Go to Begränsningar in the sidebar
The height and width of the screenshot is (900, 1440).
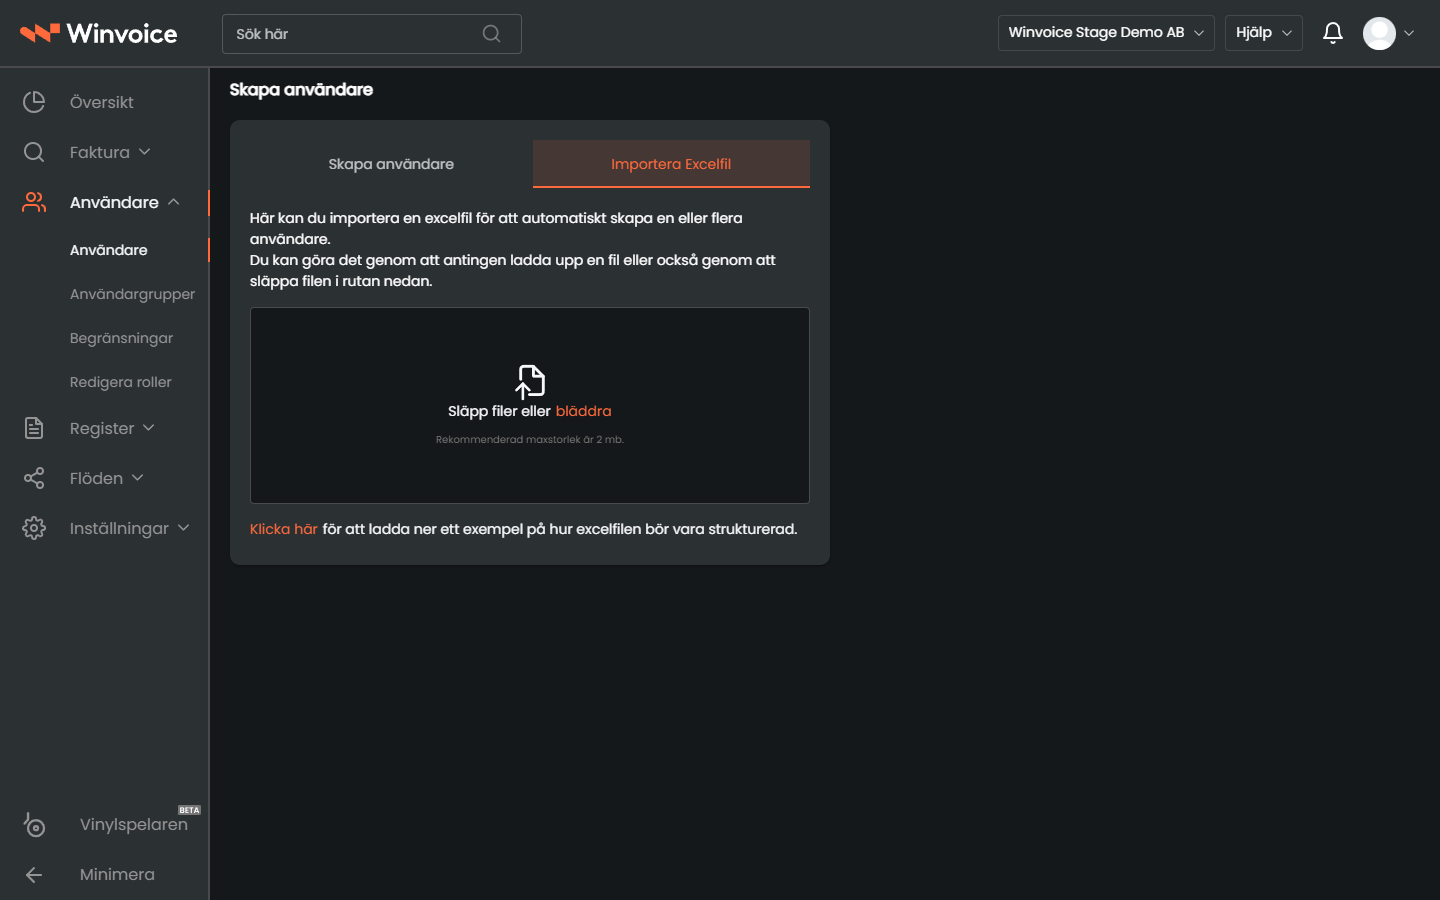122,338
